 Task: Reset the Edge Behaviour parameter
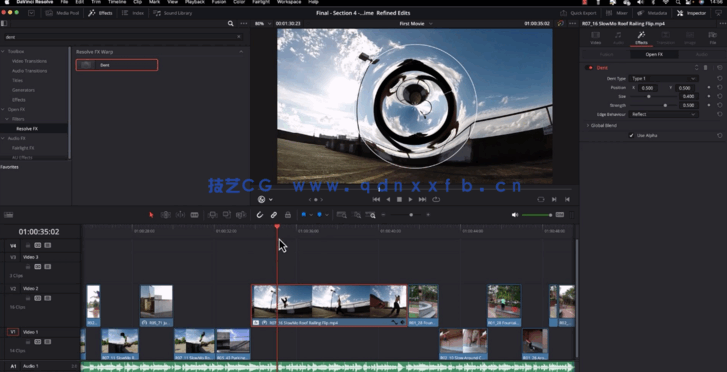[720, 114]
